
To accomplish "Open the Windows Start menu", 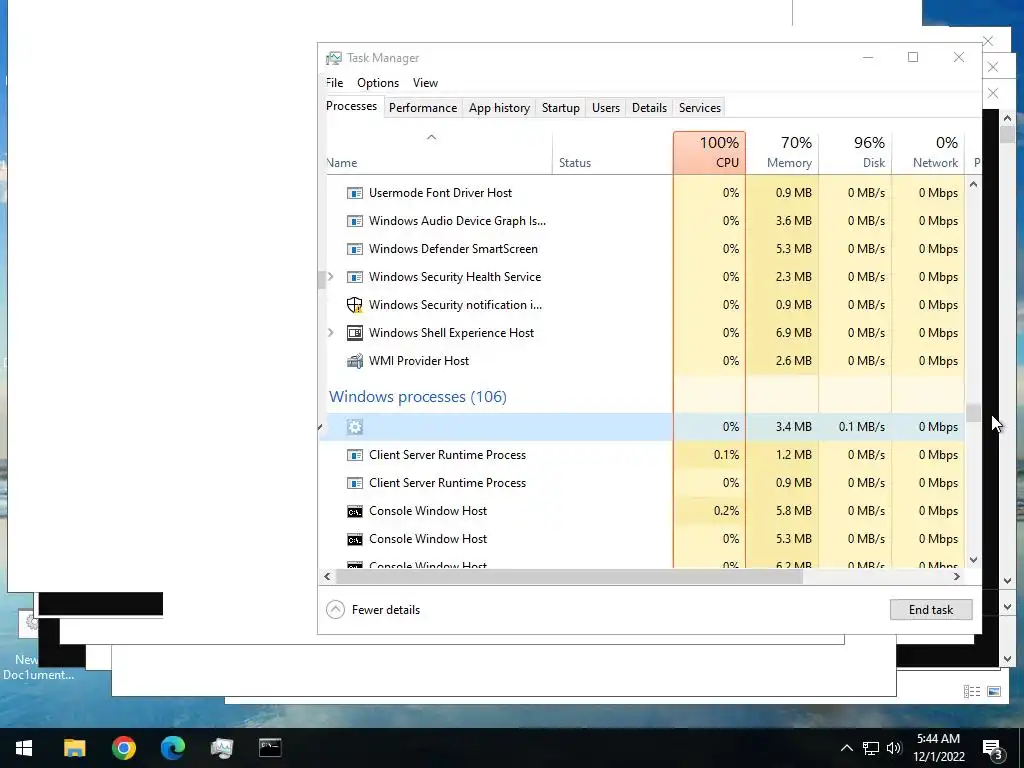I will coord(24,748).
